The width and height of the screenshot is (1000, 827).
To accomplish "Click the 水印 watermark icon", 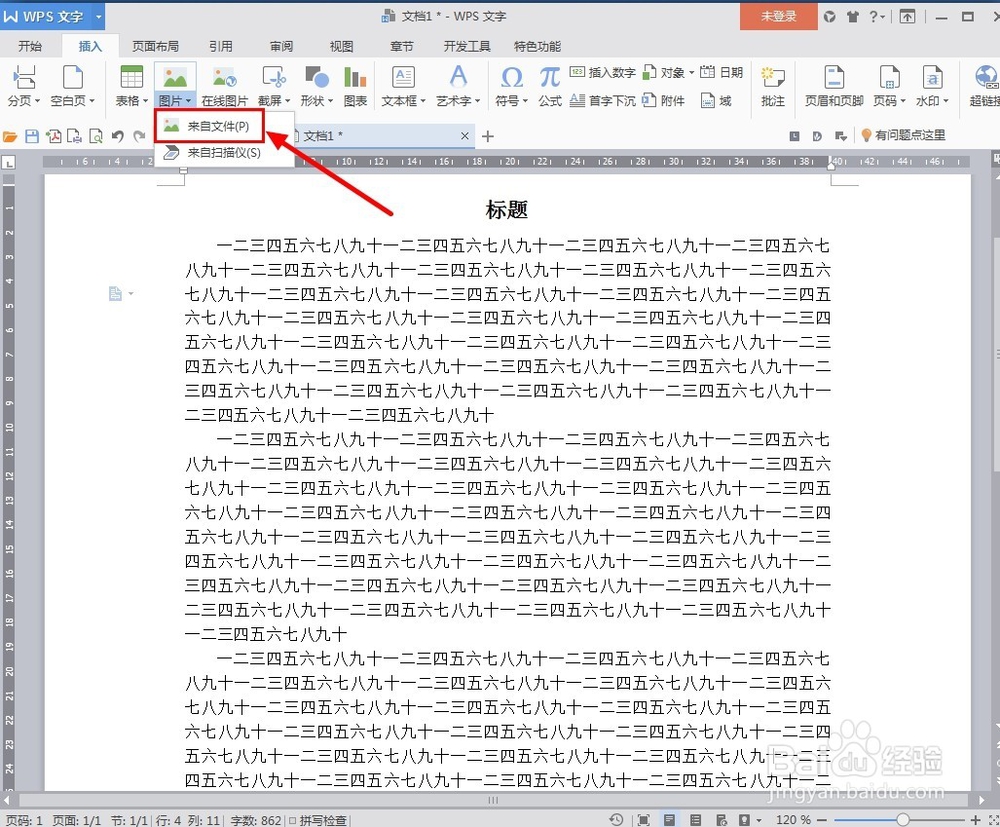I will [x=932, y=77].
